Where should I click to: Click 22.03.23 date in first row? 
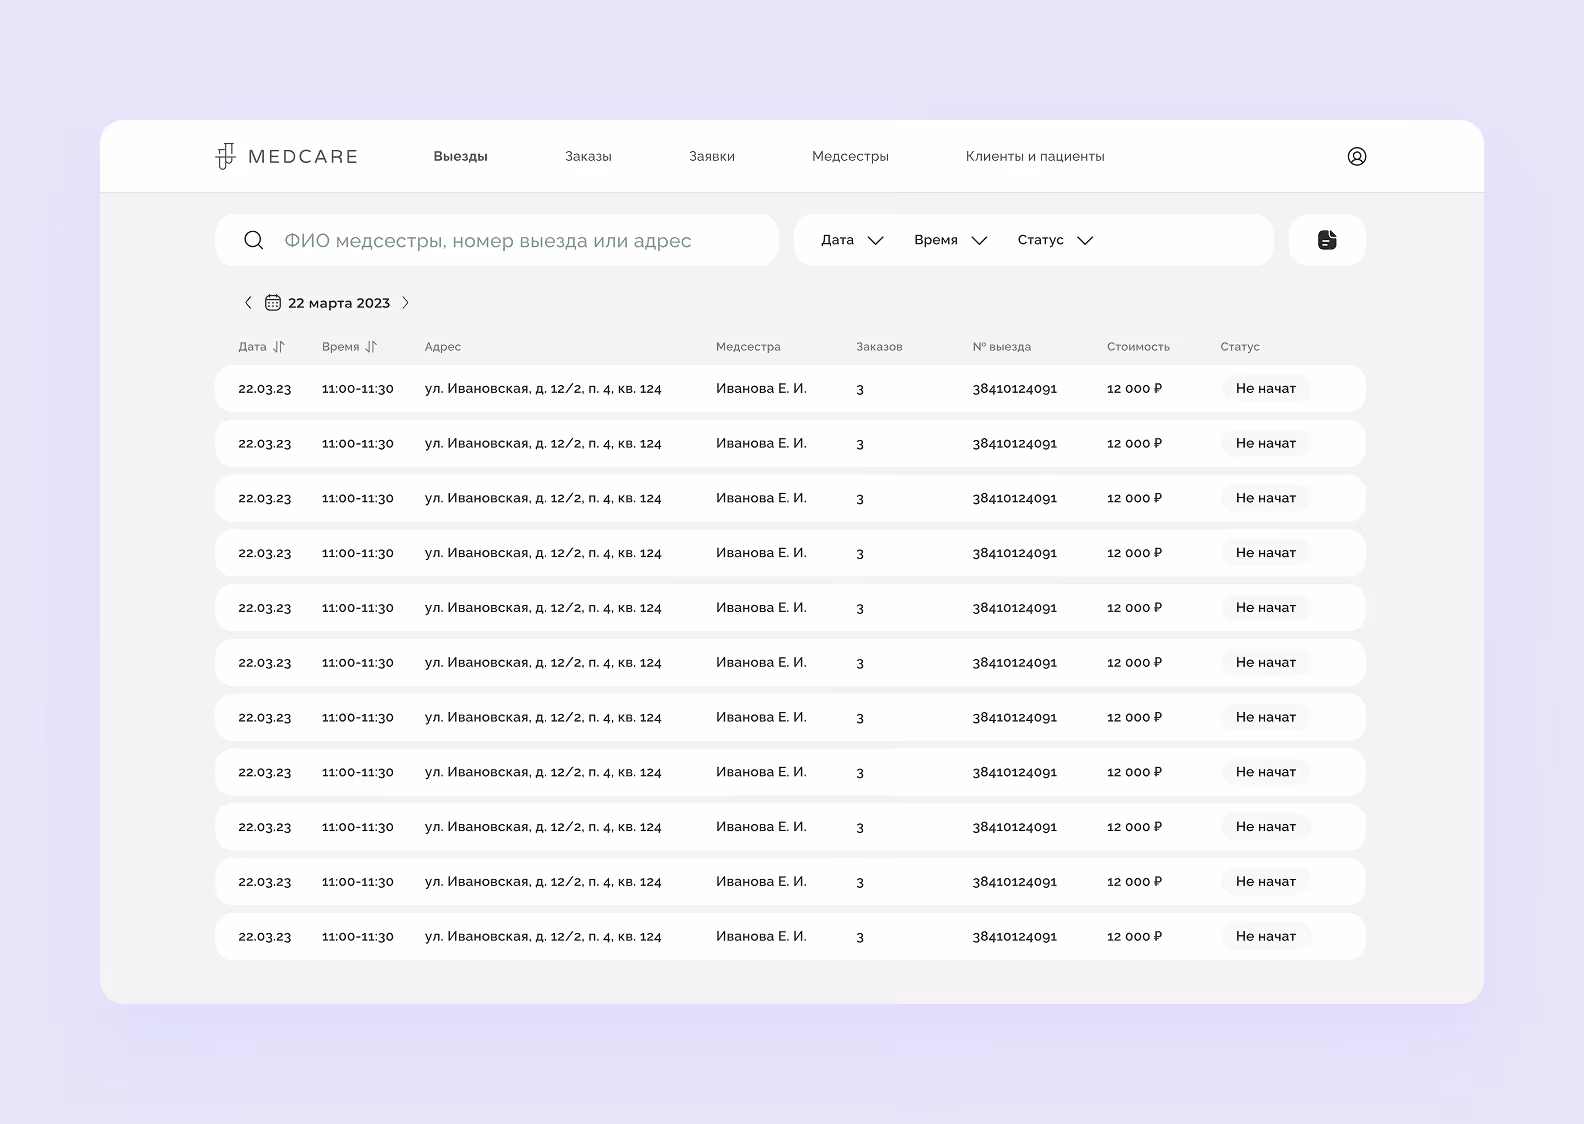click(264, 389)
